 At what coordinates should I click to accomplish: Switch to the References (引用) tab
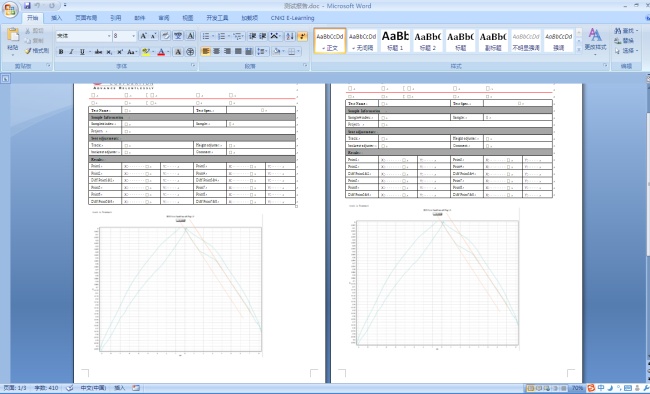116,18
